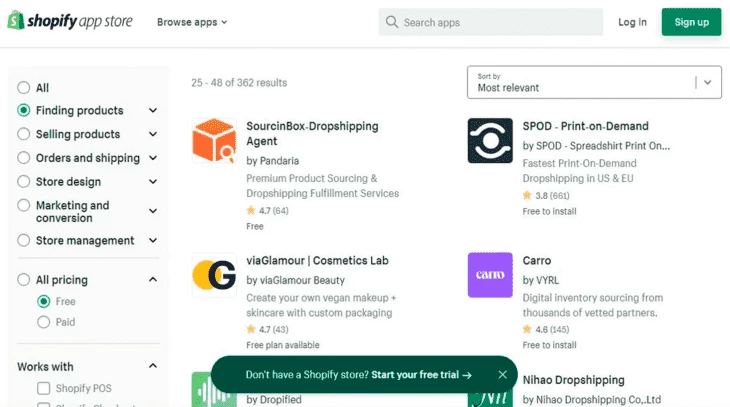Open viaGlamour | Cosmetics Lab title link
The width and height of the screenshot is (730, 407).
click(x=317, y=261)
